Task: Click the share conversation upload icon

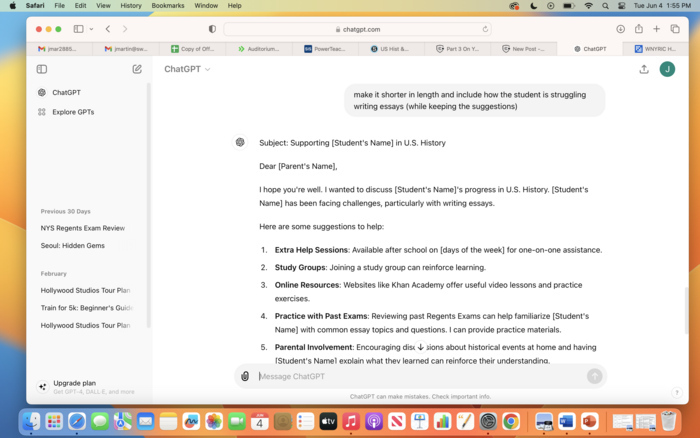Action: 643,69
